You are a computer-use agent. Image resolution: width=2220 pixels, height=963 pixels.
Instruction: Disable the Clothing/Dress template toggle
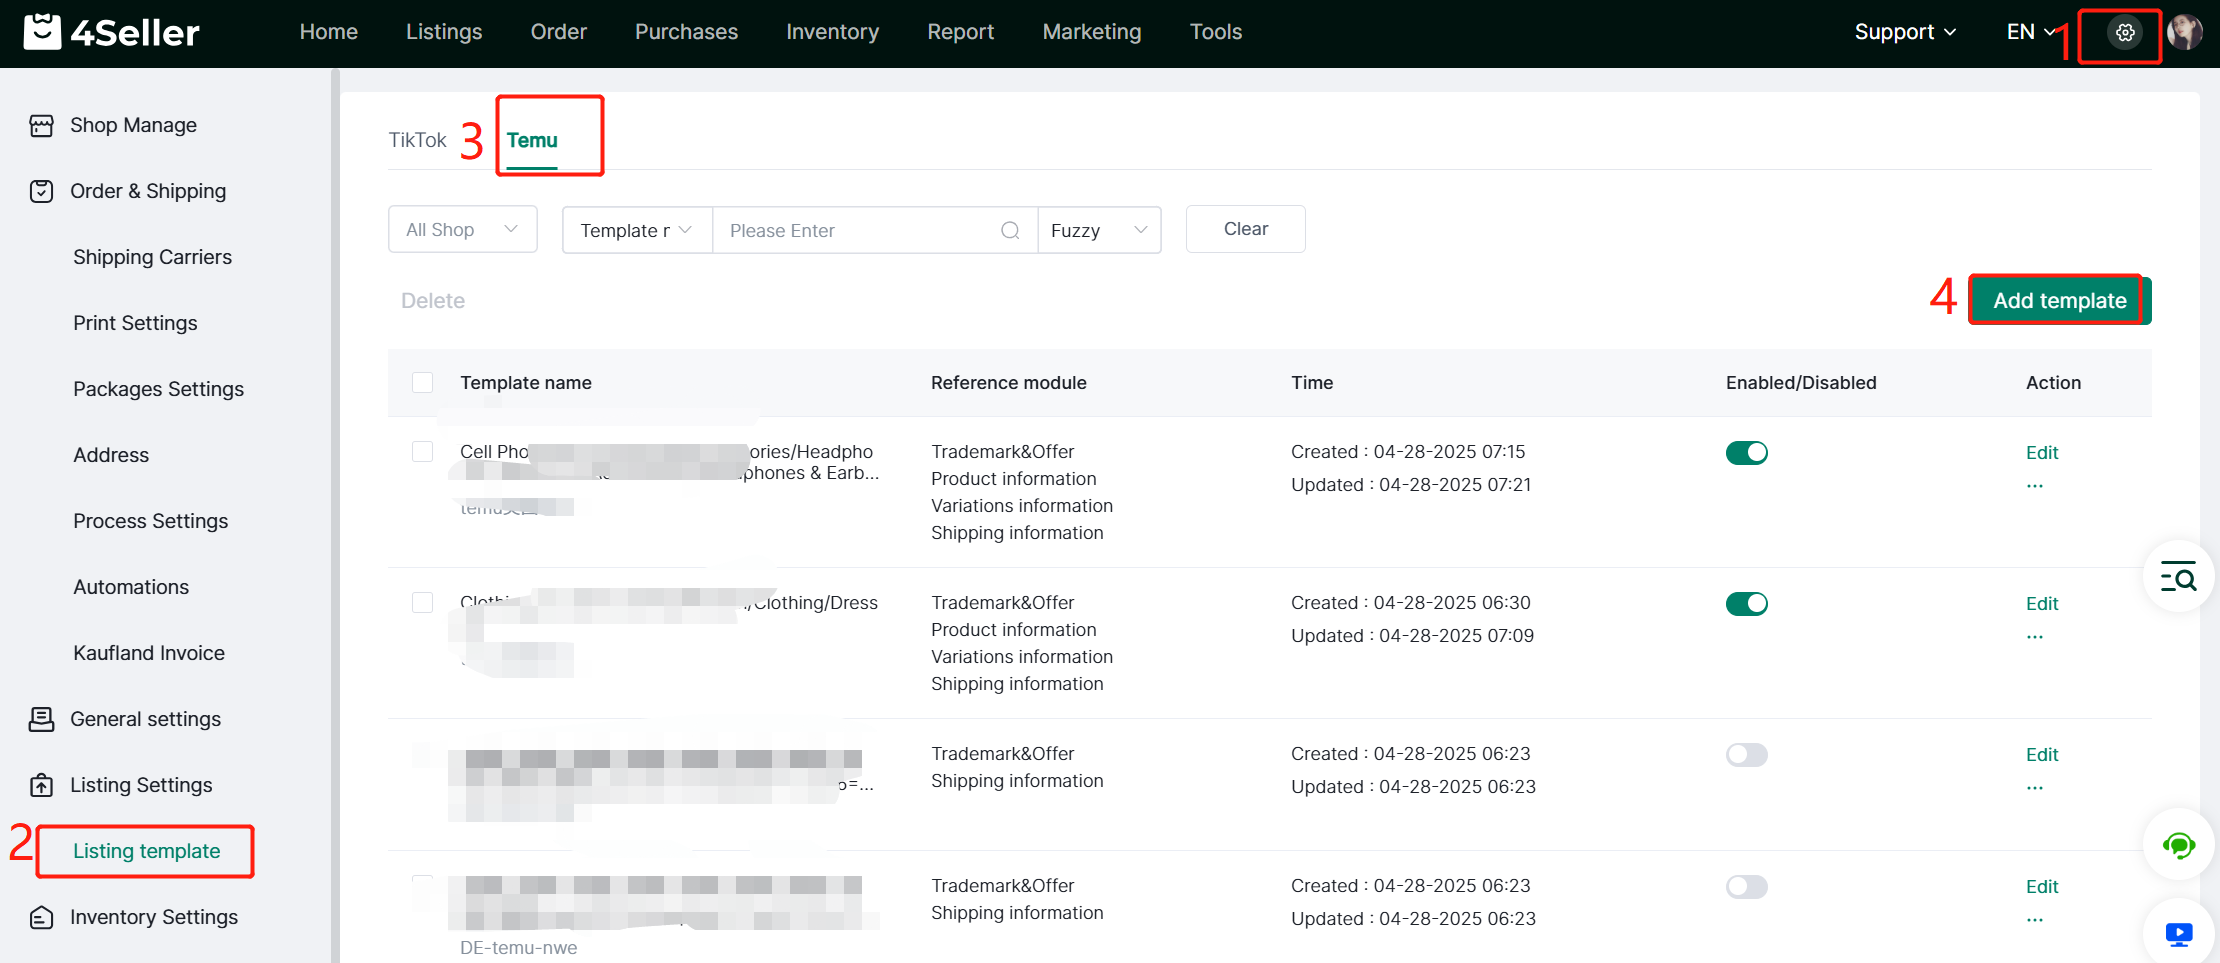(x=1747, y=604)
